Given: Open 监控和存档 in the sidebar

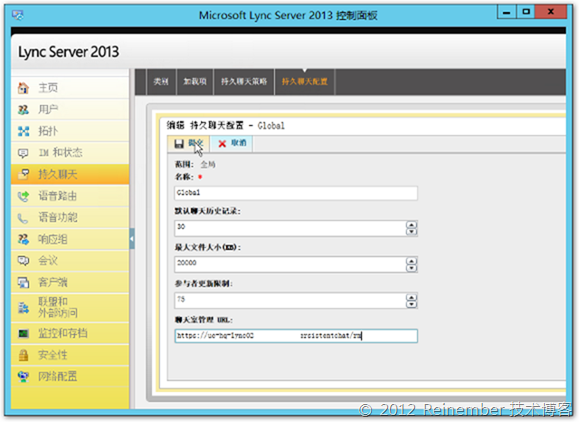Looking at the screenshot, I should point(70,334).
